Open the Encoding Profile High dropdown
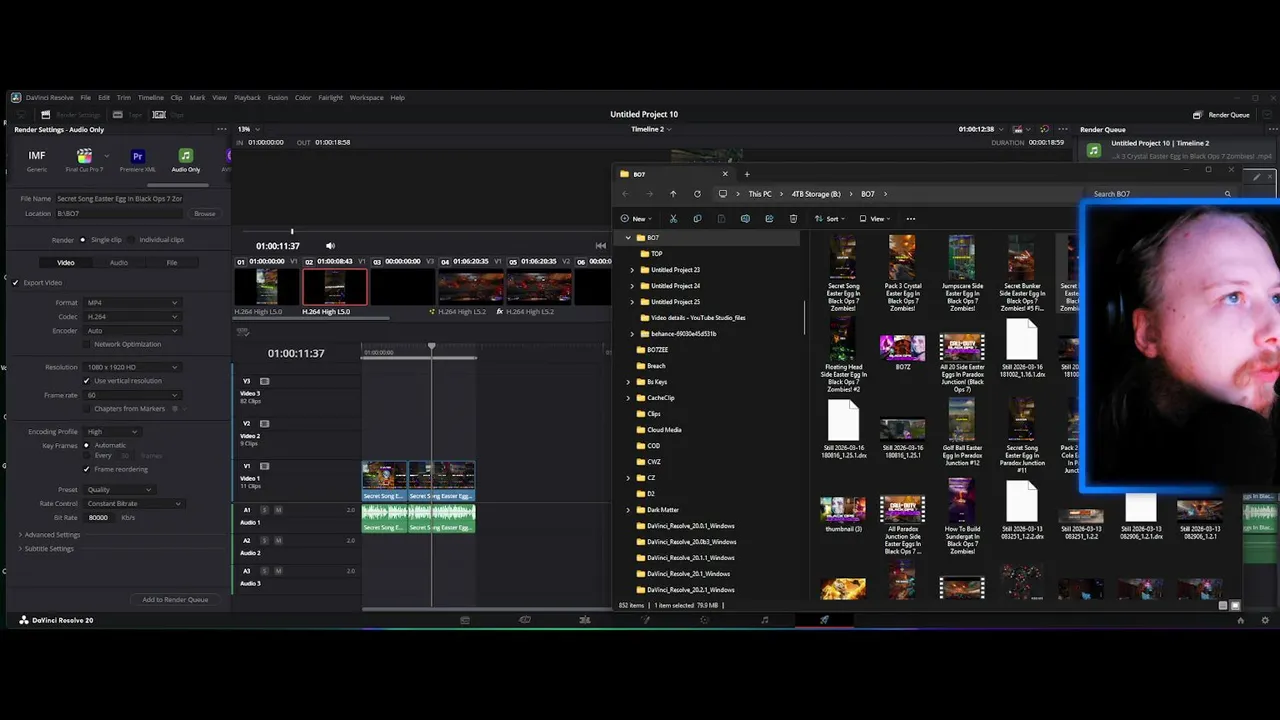 point(112,432)
